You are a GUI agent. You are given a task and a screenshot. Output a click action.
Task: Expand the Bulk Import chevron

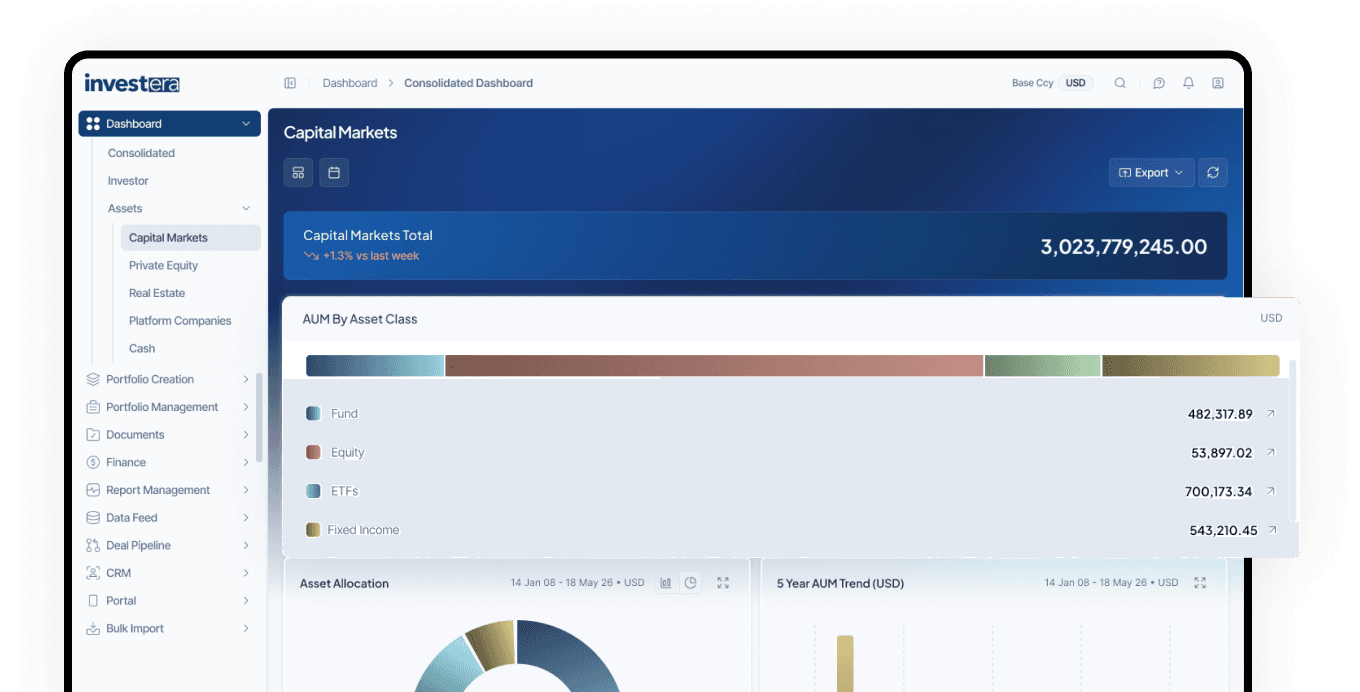click(x=246, y=628)
